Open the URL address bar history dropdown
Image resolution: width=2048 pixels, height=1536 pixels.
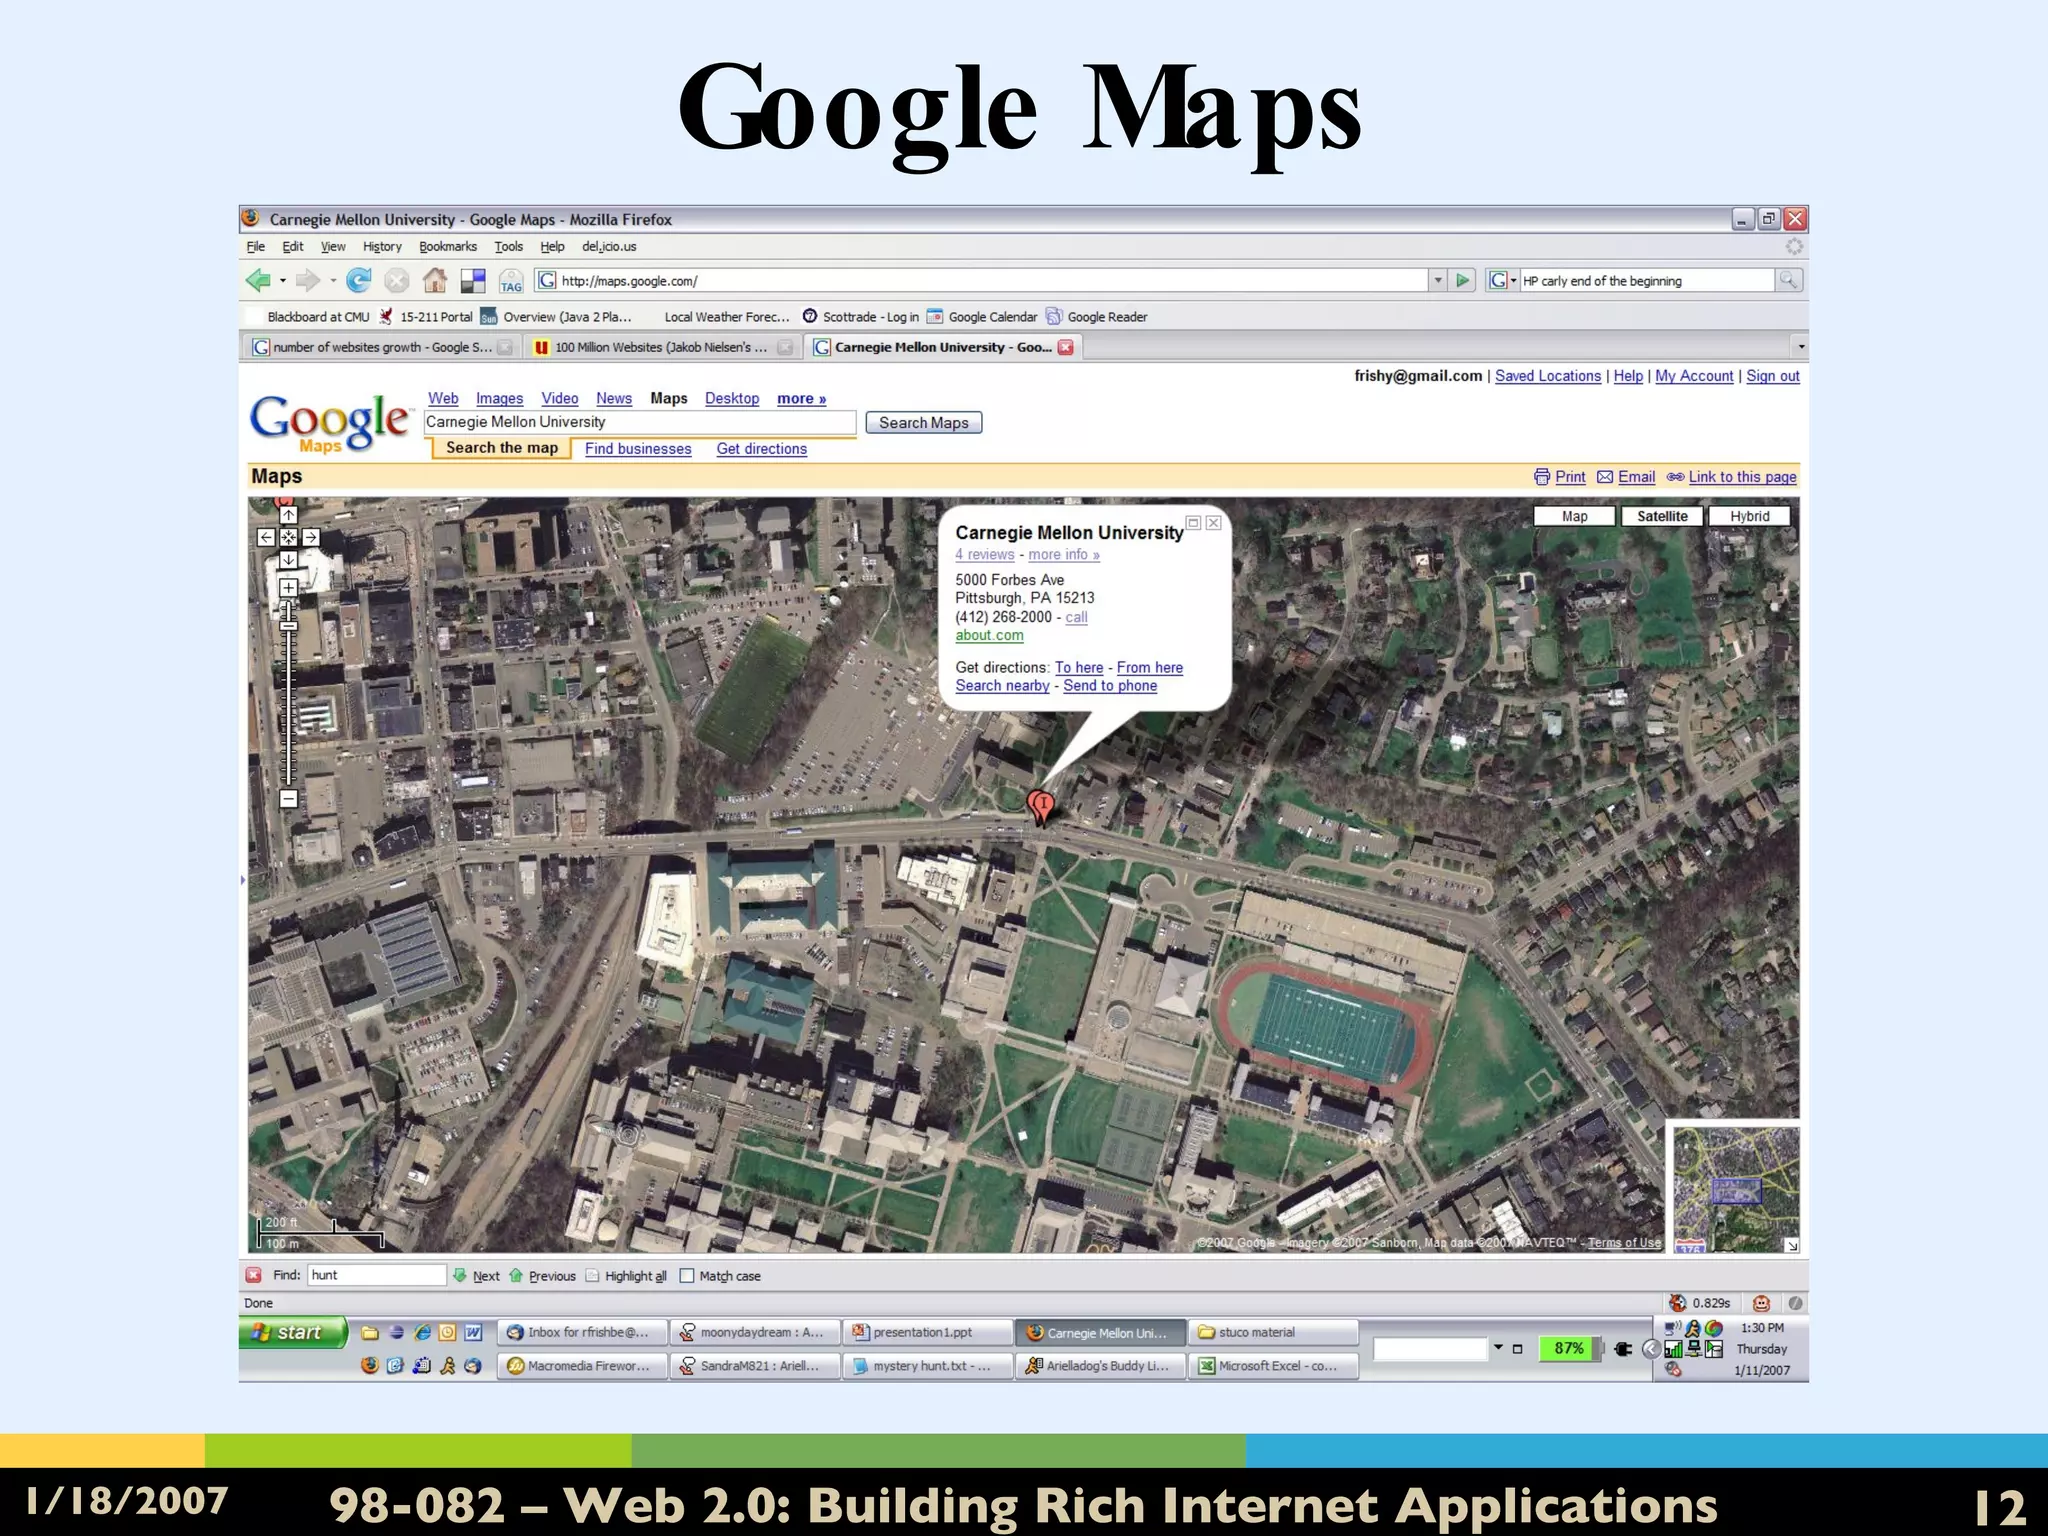coord(1438,281)
